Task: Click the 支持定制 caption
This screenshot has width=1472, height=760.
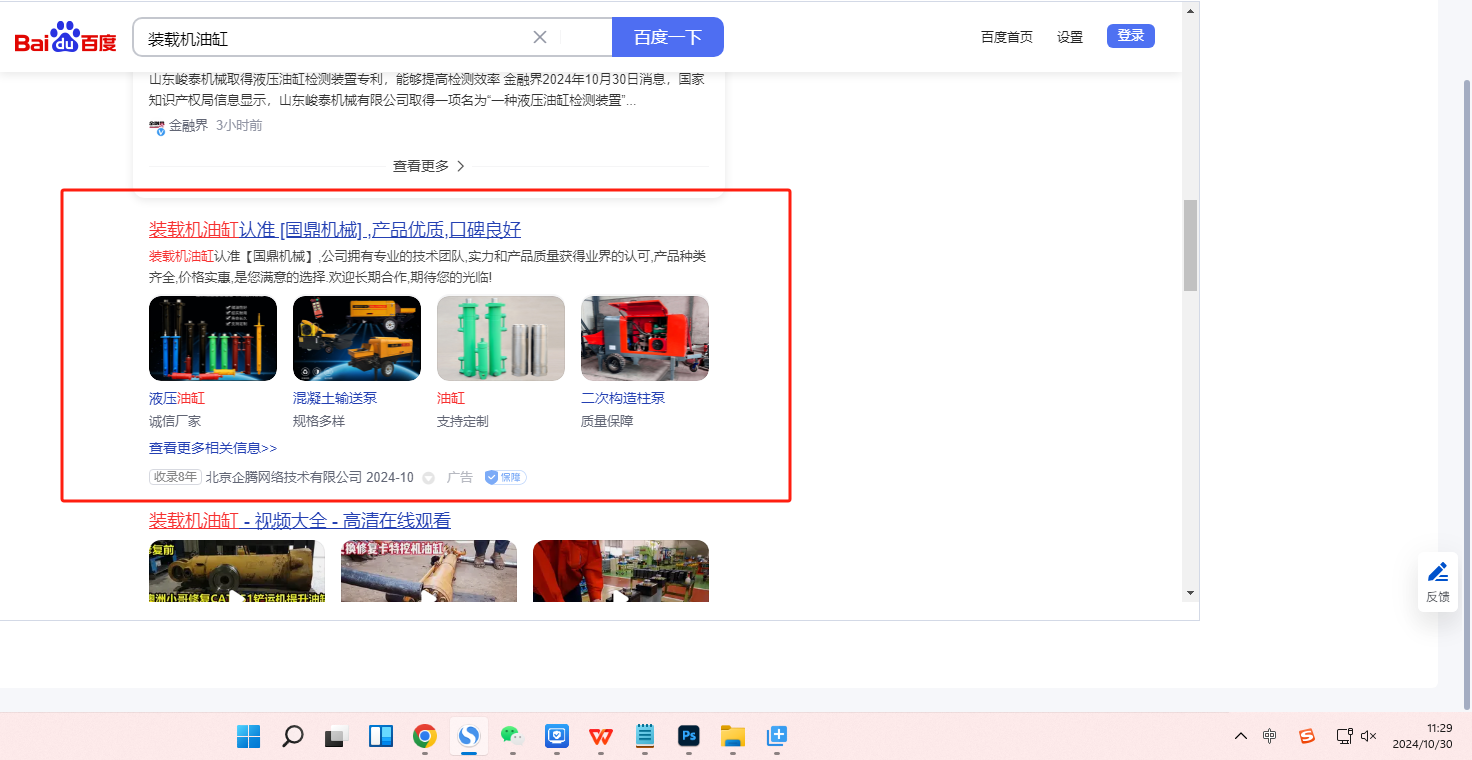Action: coord(463,421)
